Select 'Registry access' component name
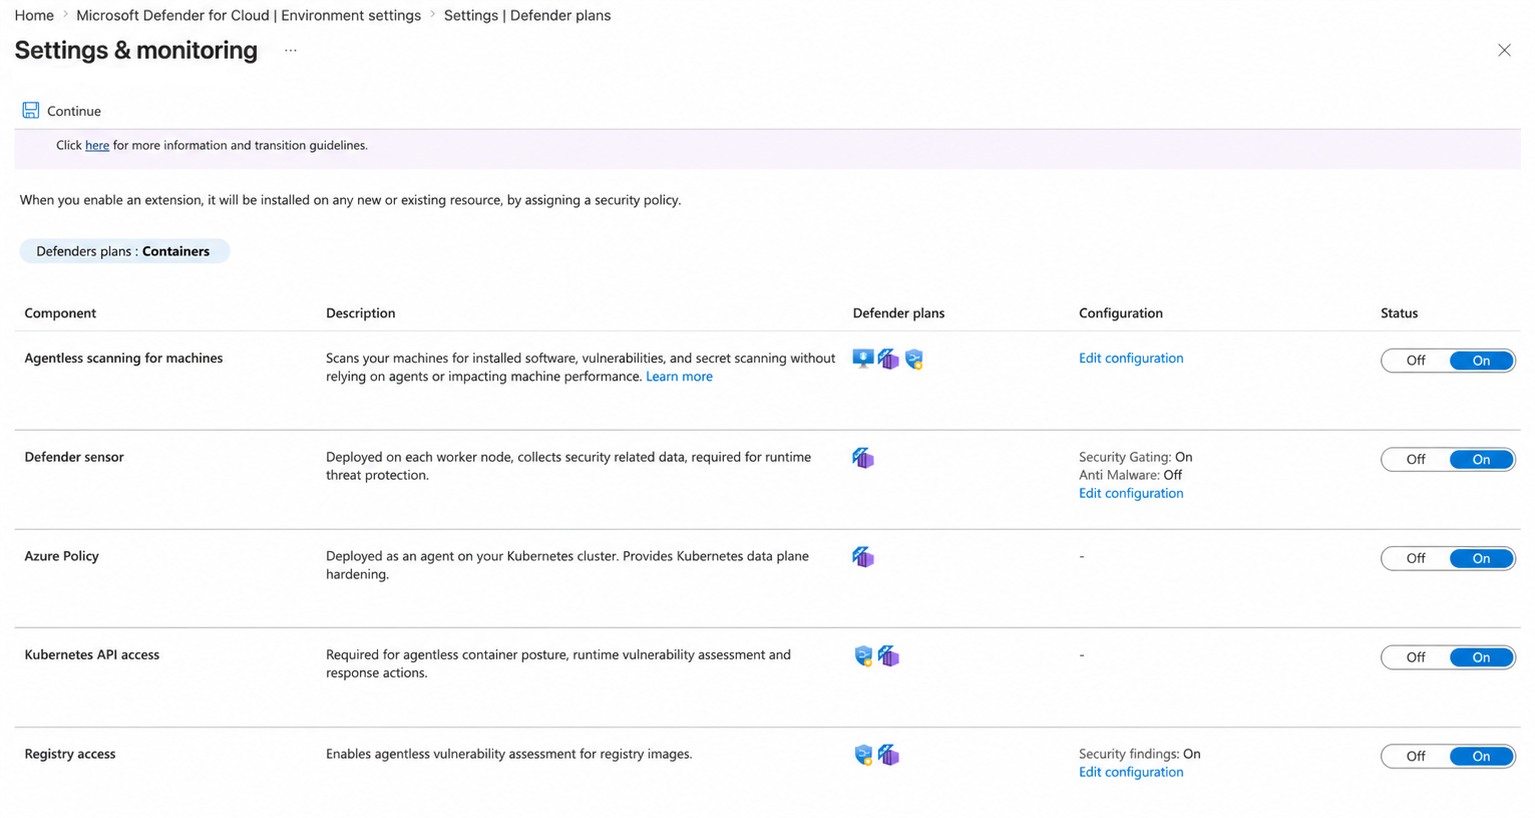 pyautogui.click(x=70, y=754)
